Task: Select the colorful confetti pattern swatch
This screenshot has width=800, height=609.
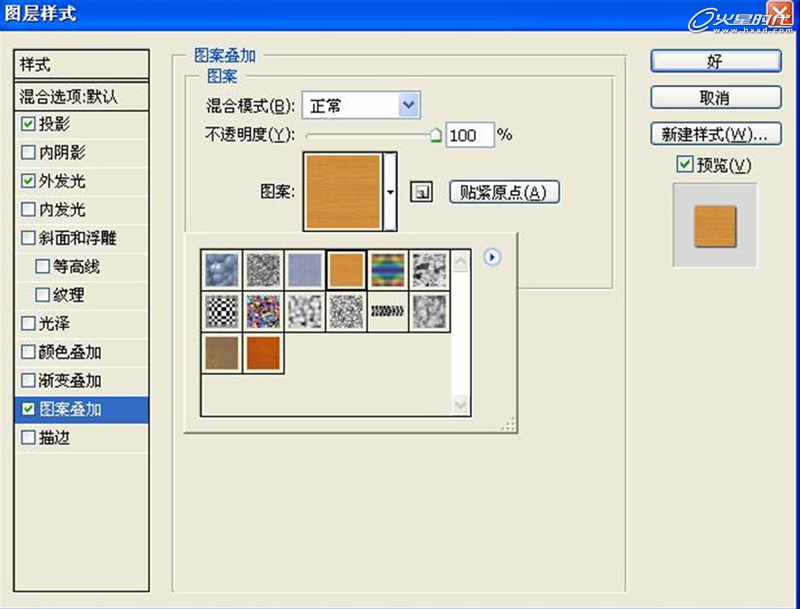Action: 263,312
